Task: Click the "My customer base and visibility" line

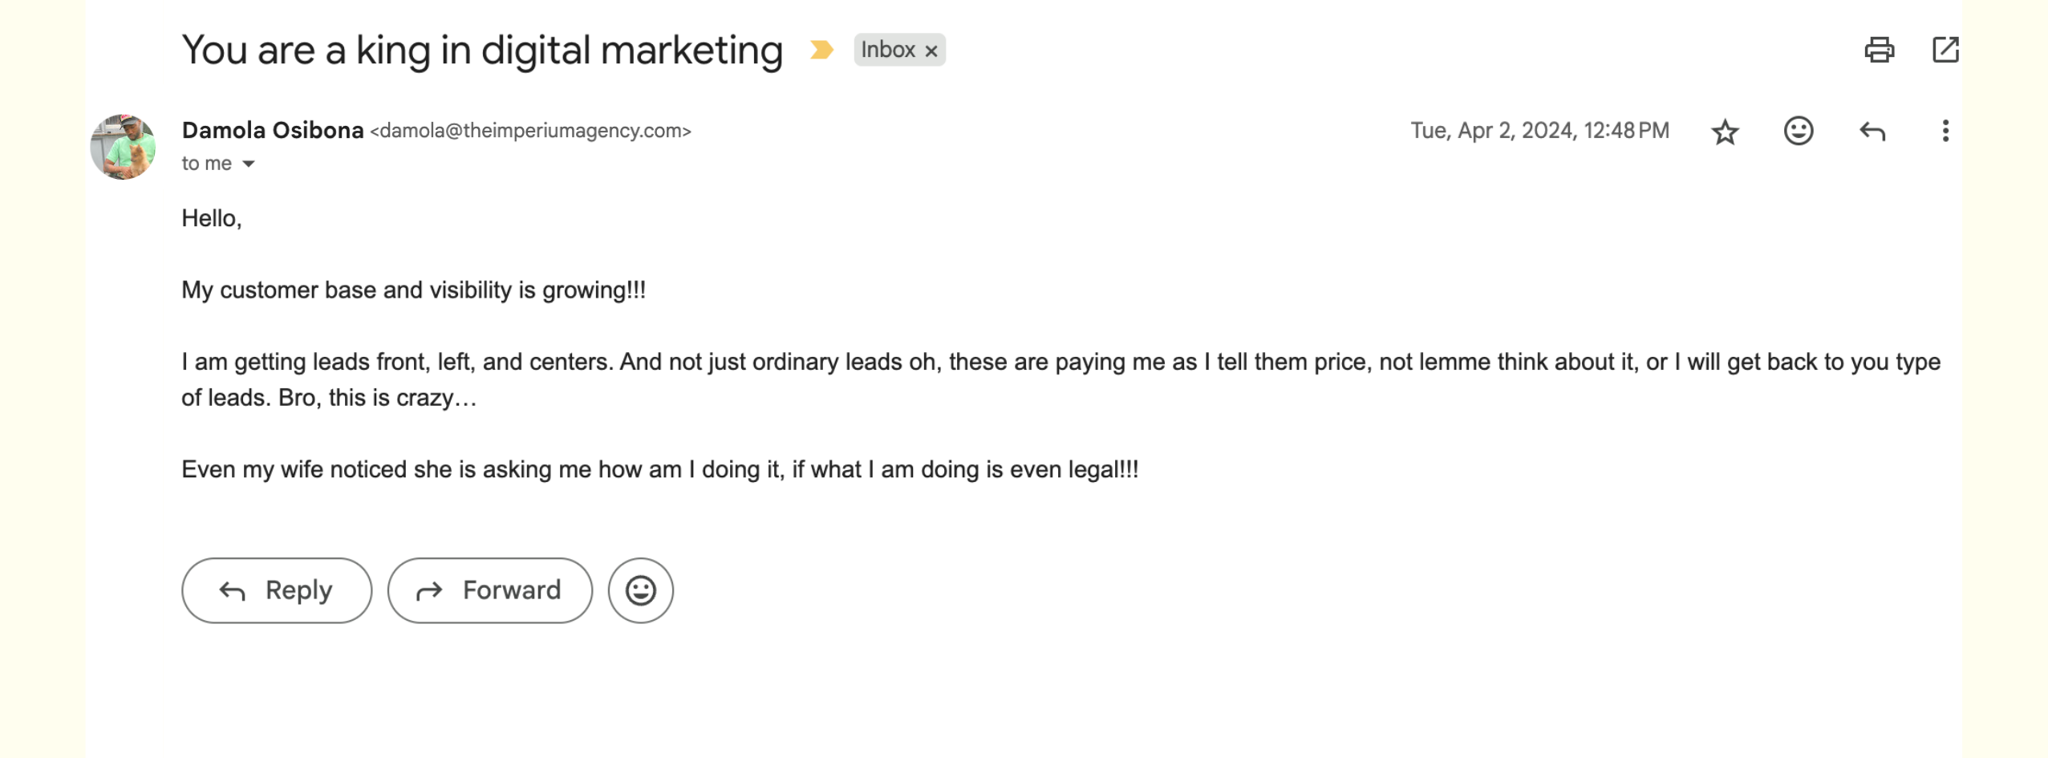Action: (x=413, y=290)
